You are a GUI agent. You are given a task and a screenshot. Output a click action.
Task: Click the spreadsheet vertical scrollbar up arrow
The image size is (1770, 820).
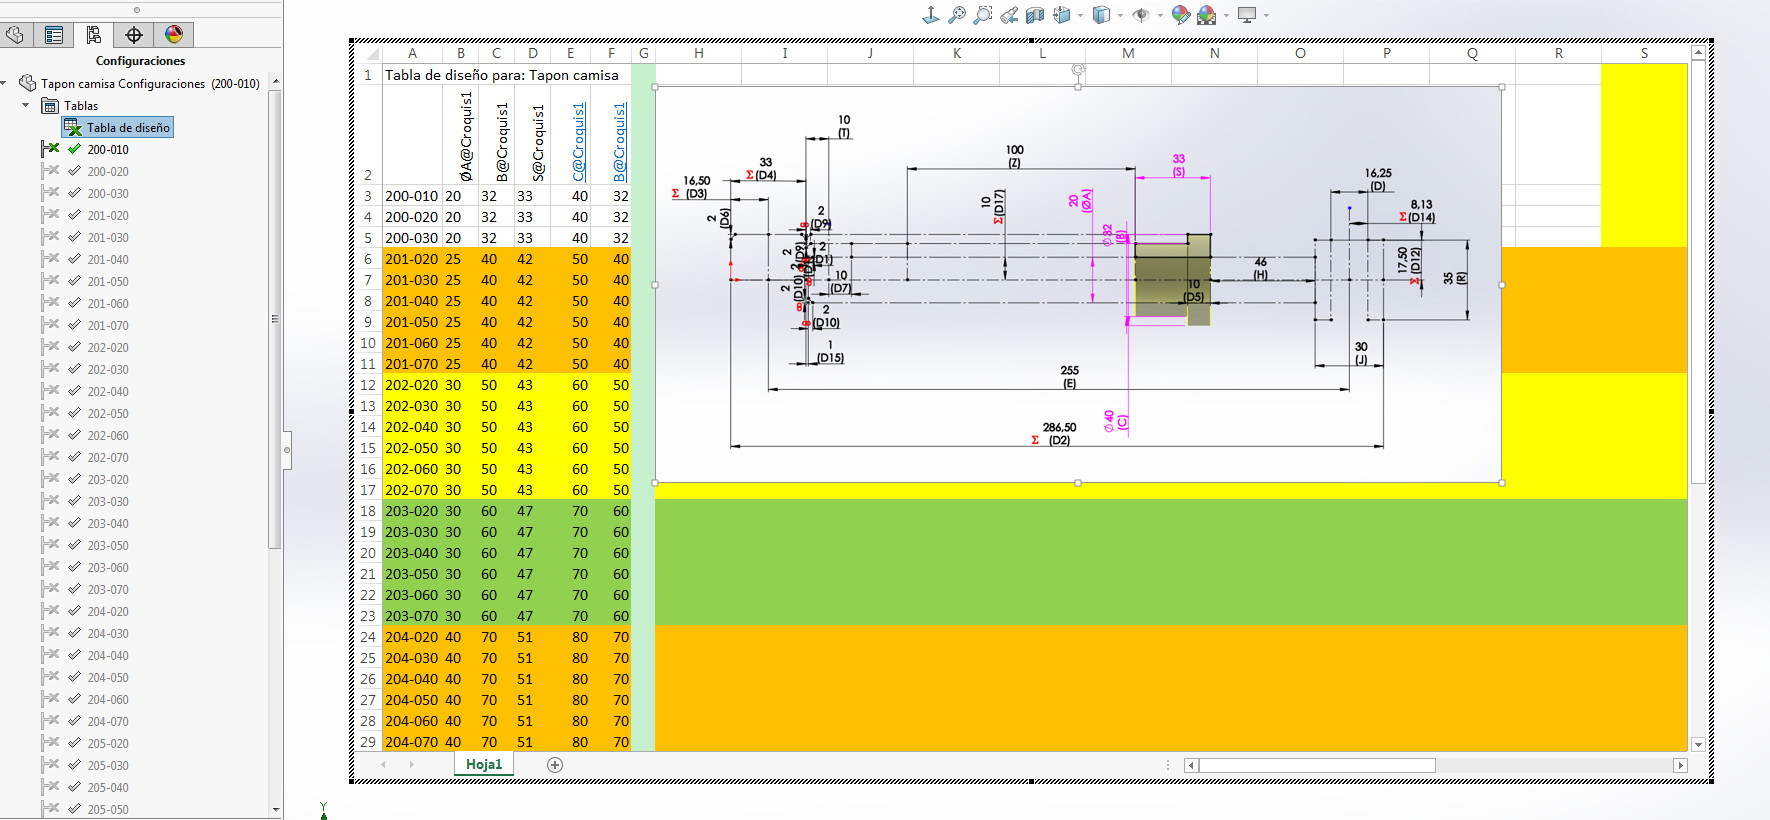click(1698, 52)
